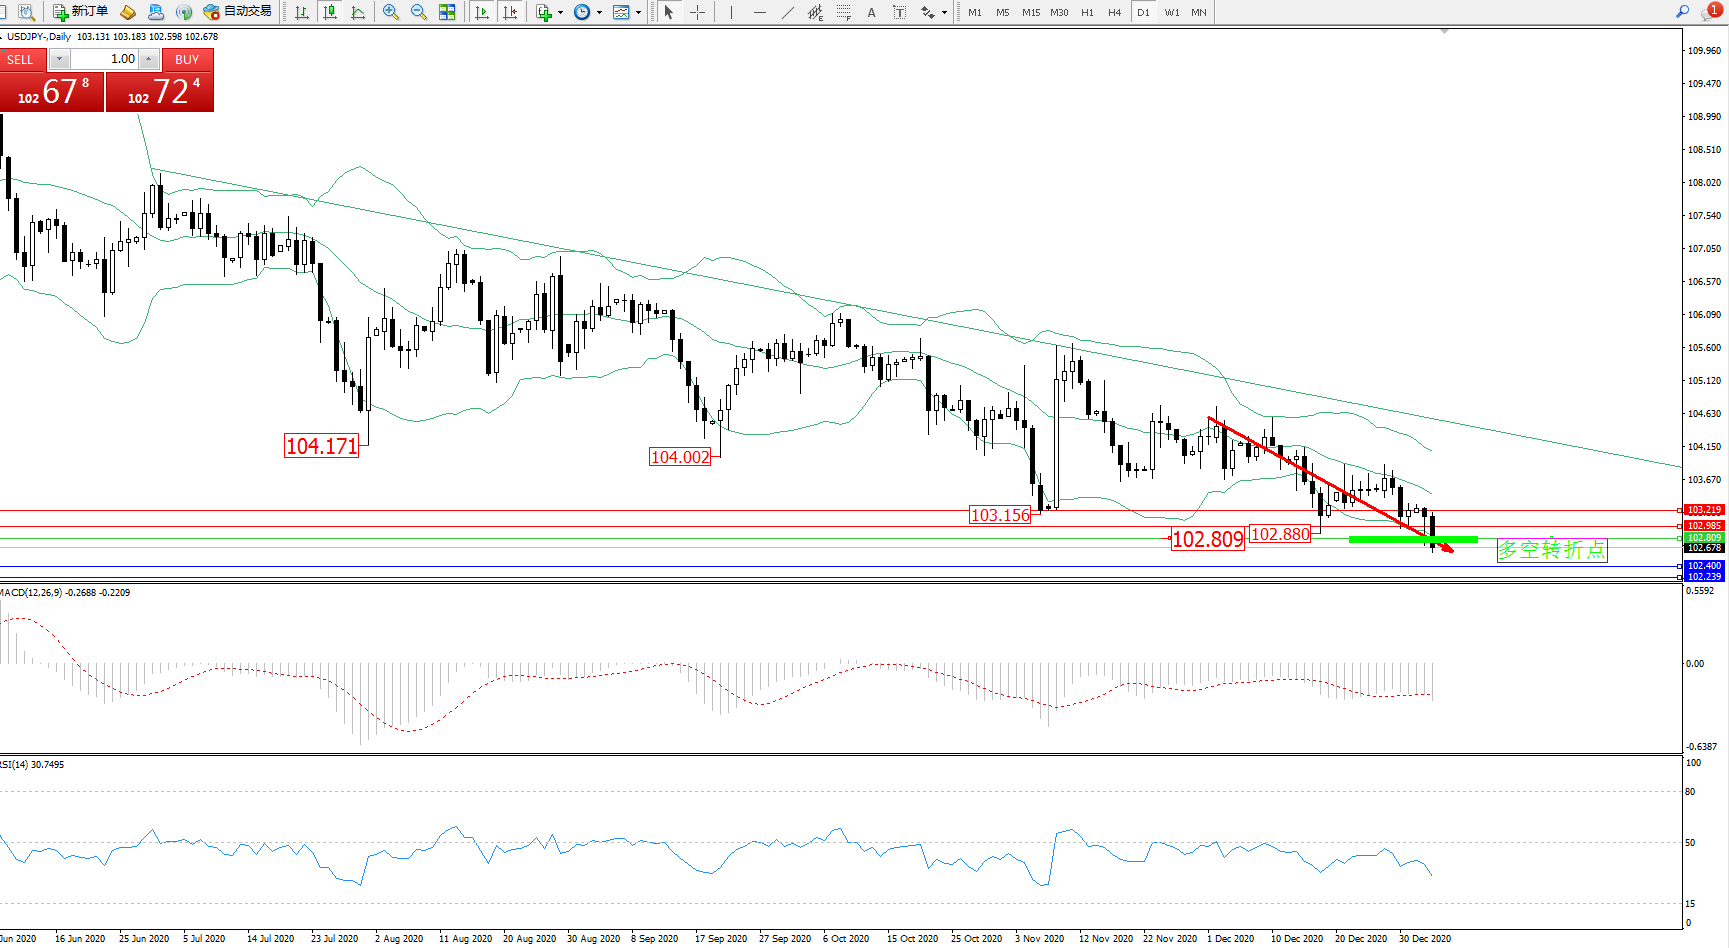Viewport: 1729px width, 948px height.
Task: Choose the trendline drawing tool
Action: pos(787,12)
